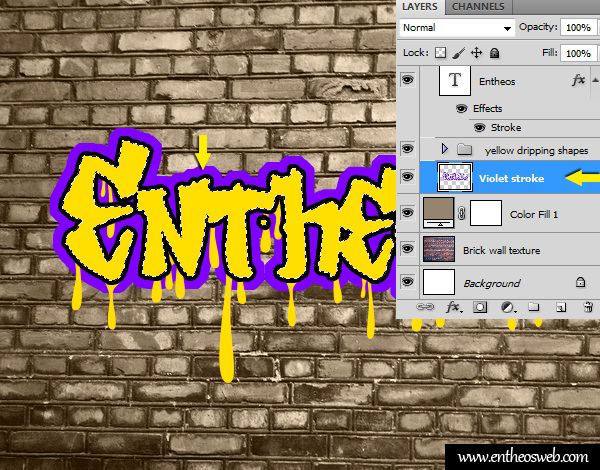
Task: Create a new layer
Action: coord(559,307)
